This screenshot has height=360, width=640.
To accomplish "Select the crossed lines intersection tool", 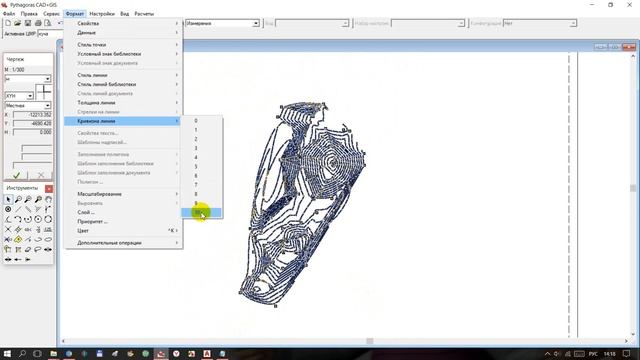I will 8,229.
